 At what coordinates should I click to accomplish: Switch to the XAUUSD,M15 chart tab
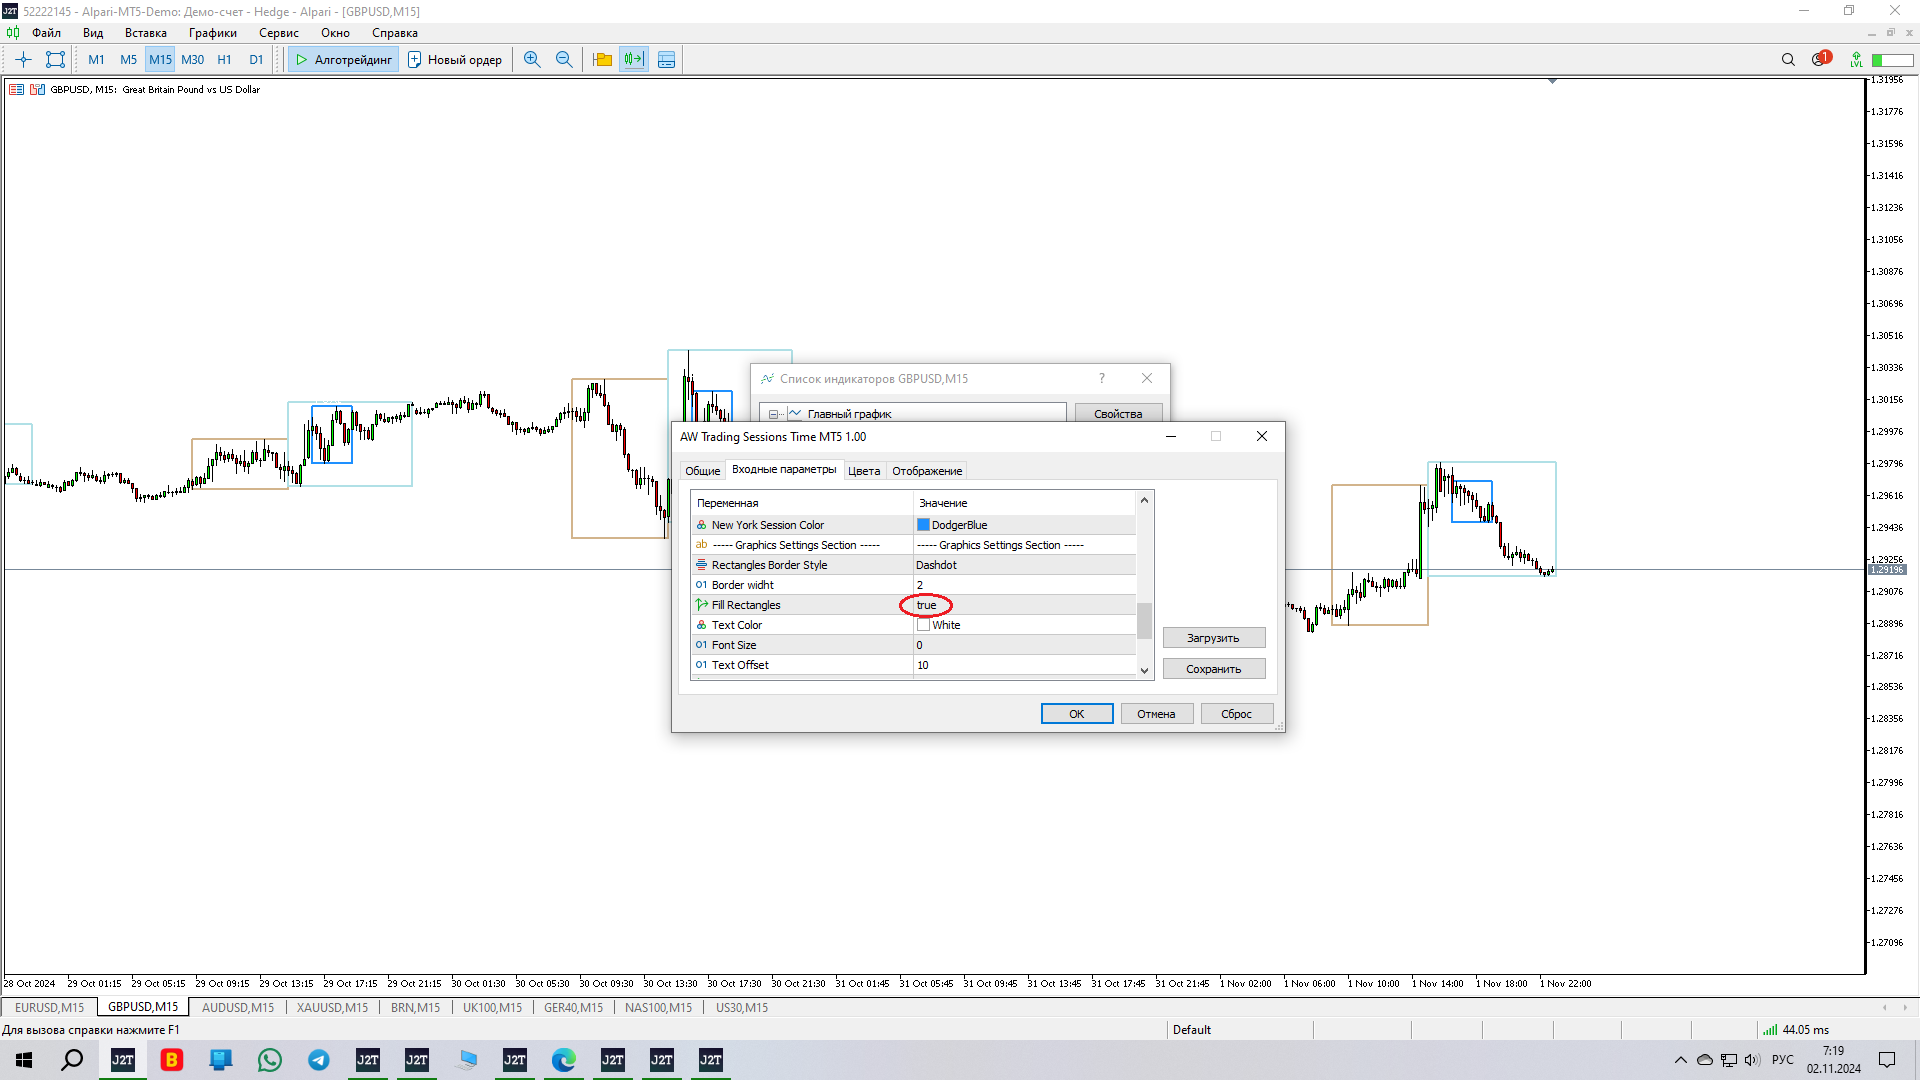point(332,1007)
